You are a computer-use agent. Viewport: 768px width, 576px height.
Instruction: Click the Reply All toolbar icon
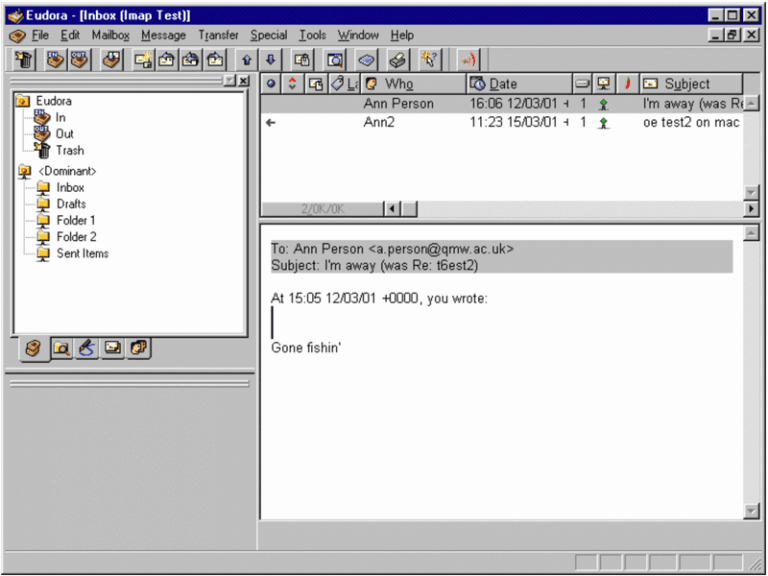pos(191,60)
